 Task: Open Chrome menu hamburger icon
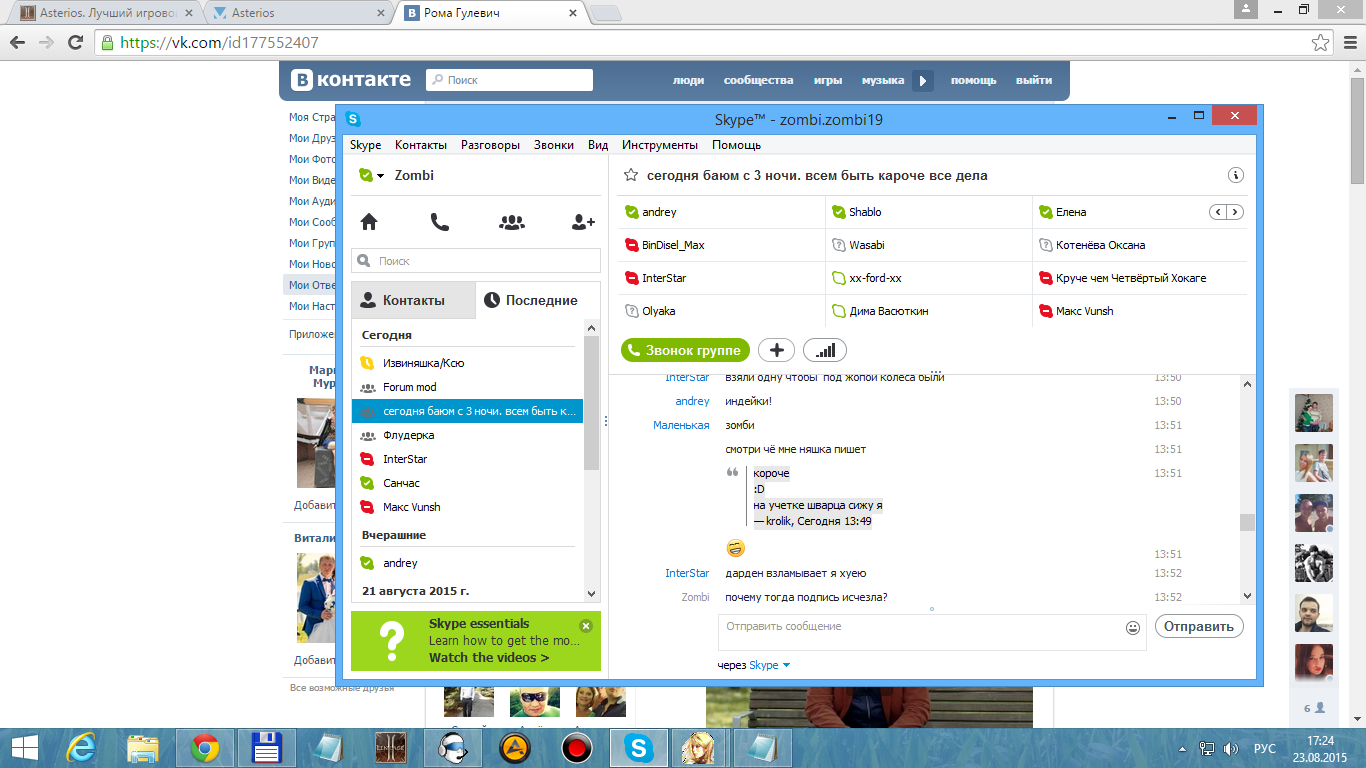coord(1348,43)
